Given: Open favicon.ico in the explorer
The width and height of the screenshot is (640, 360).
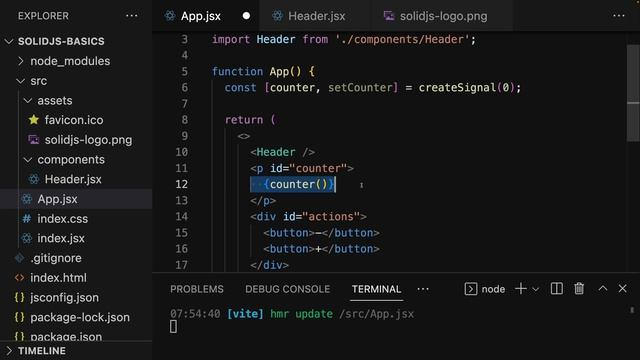Looking at the screenshot, I should 74,120.
